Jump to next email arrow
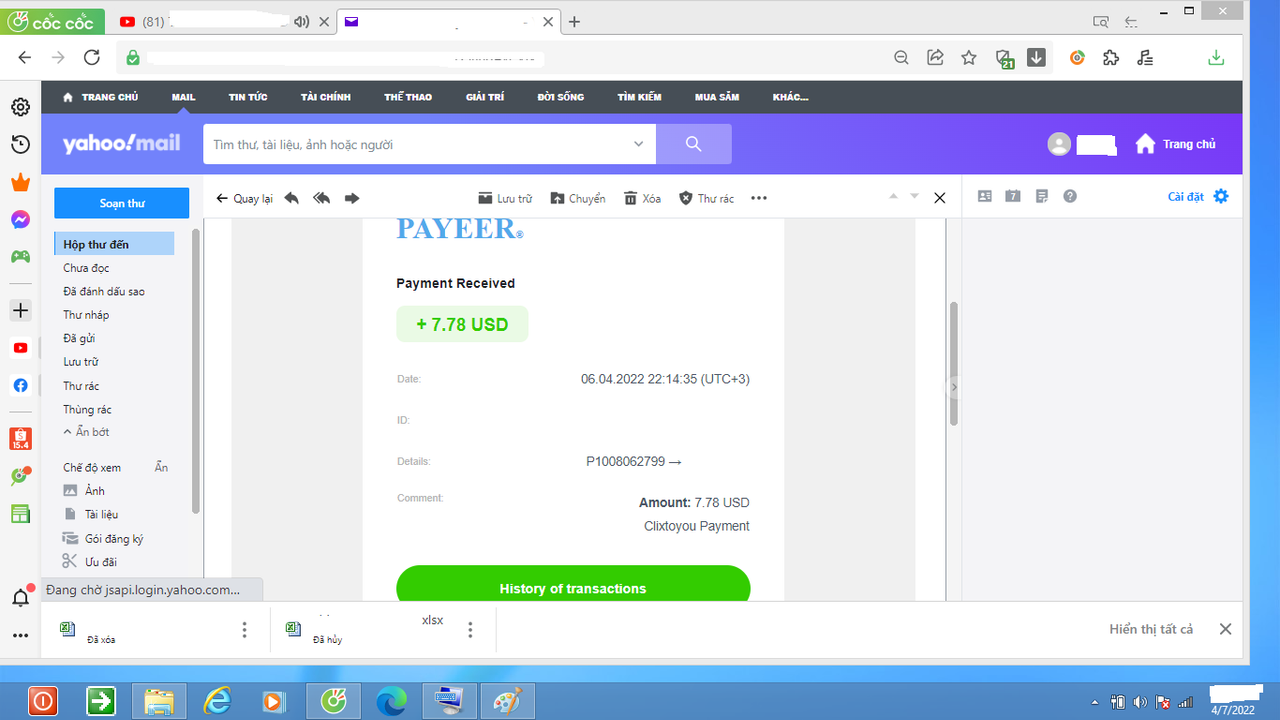Image resolution: width=1280 pixels, height=720 pixels. [x=914, y=197]
